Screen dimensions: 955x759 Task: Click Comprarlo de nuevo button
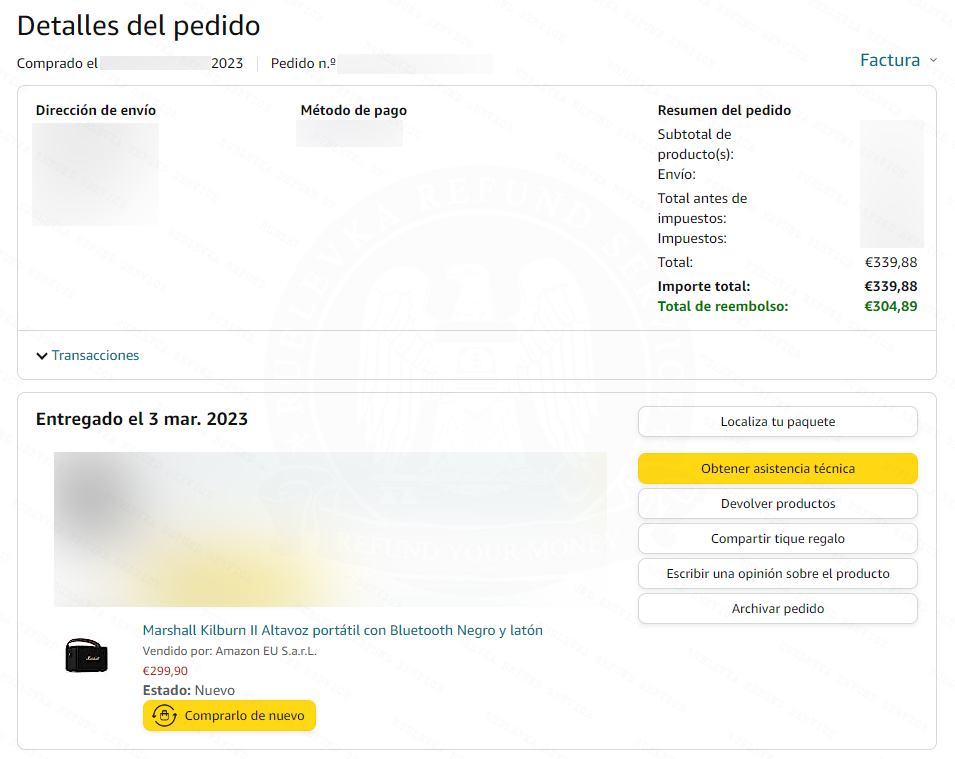229,715
